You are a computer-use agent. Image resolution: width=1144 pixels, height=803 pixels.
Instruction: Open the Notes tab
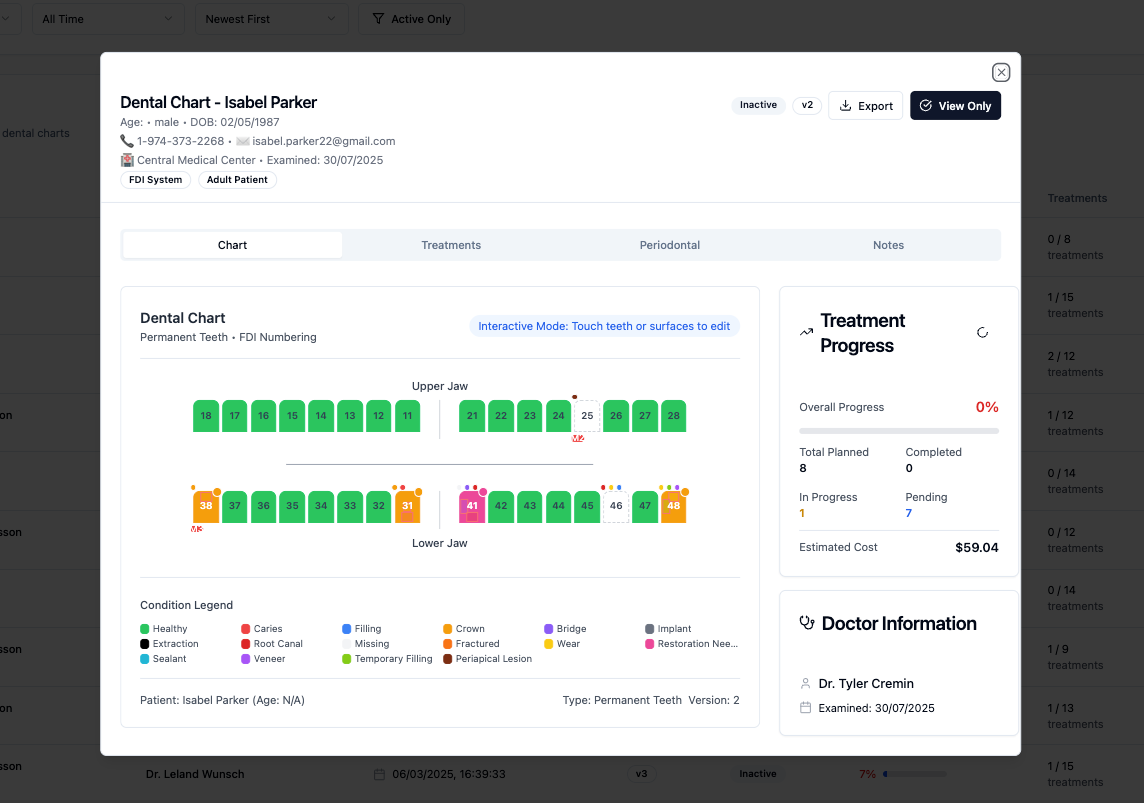click(x=888, y=245)
